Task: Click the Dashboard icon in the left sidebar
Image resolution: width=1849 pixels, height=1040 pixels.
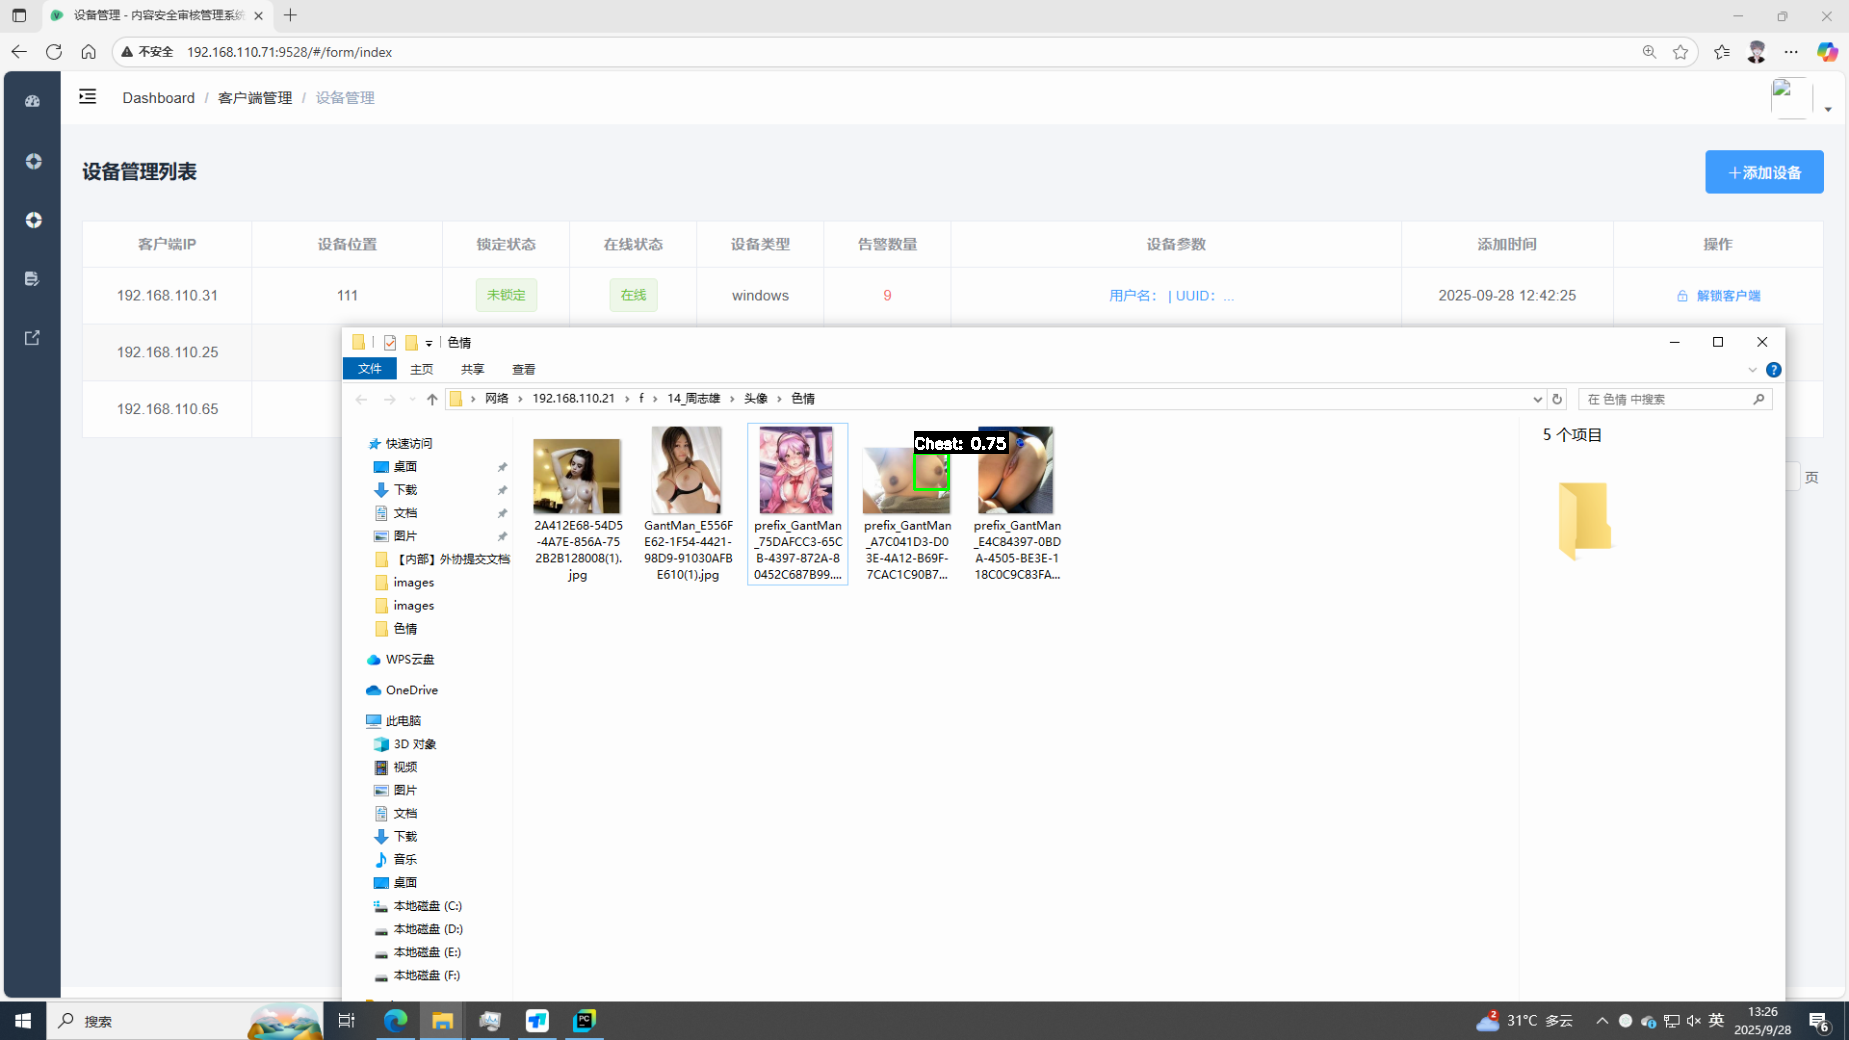Action: 32,101
